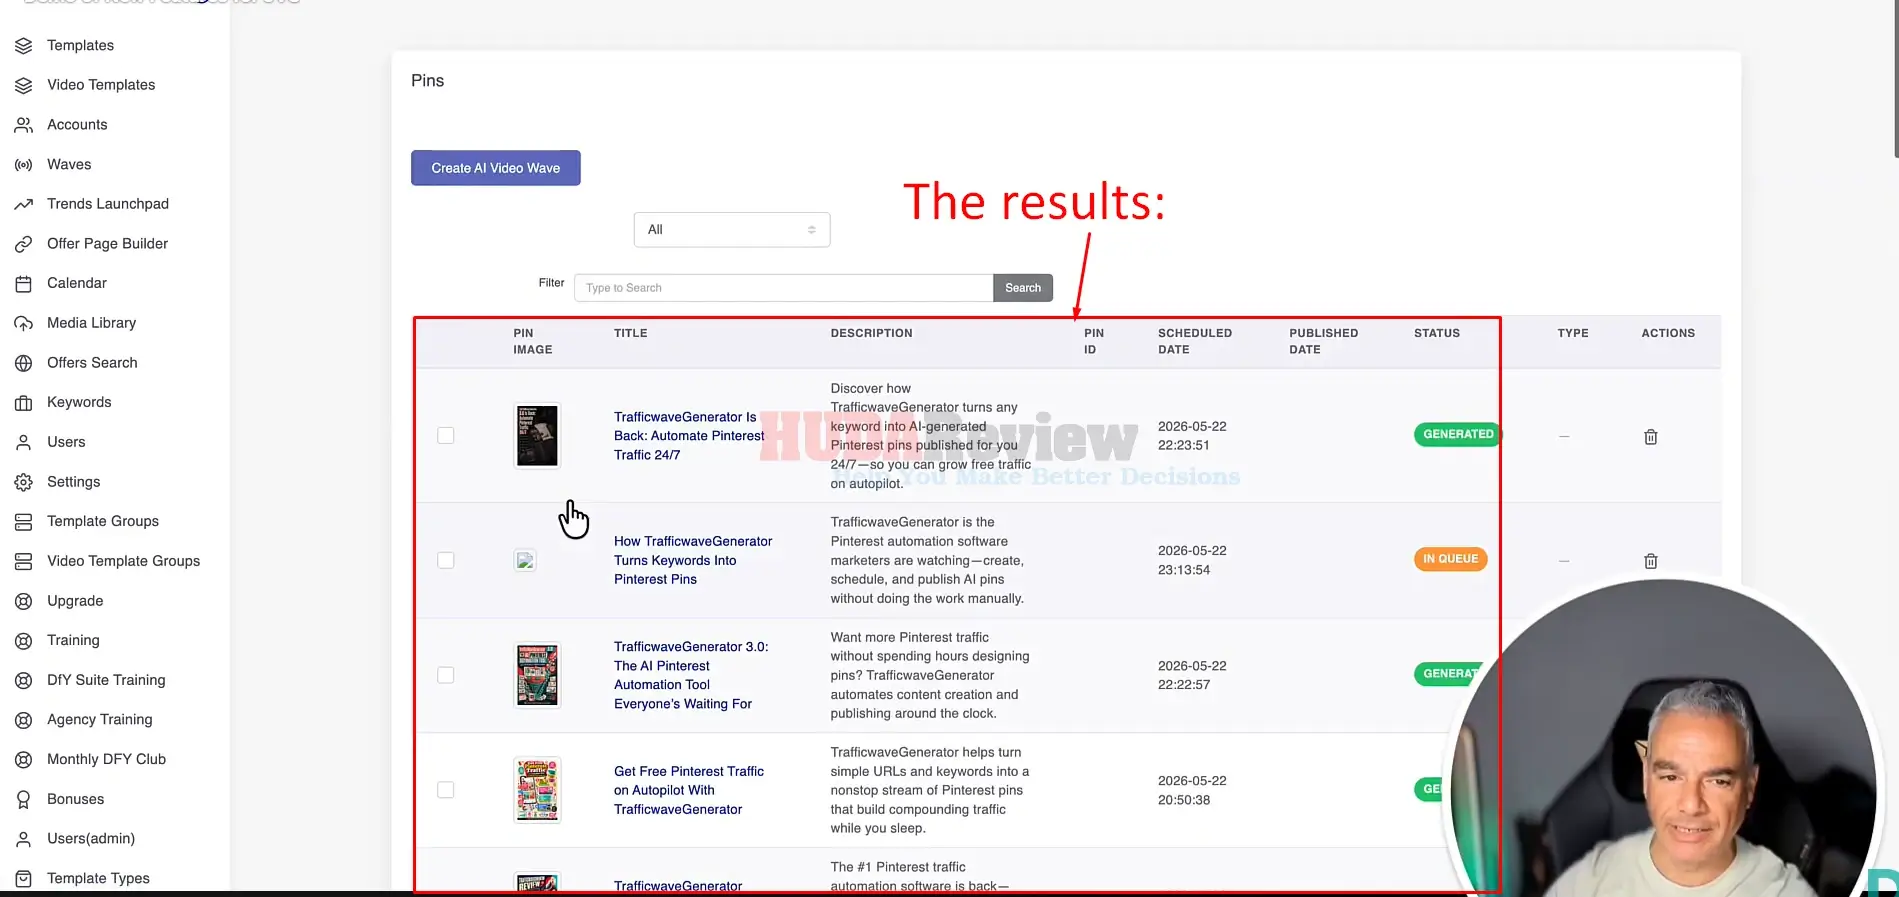Click scheduled date '2026-05-22 22:23:51'
1899x897 pixels.
1192,436
